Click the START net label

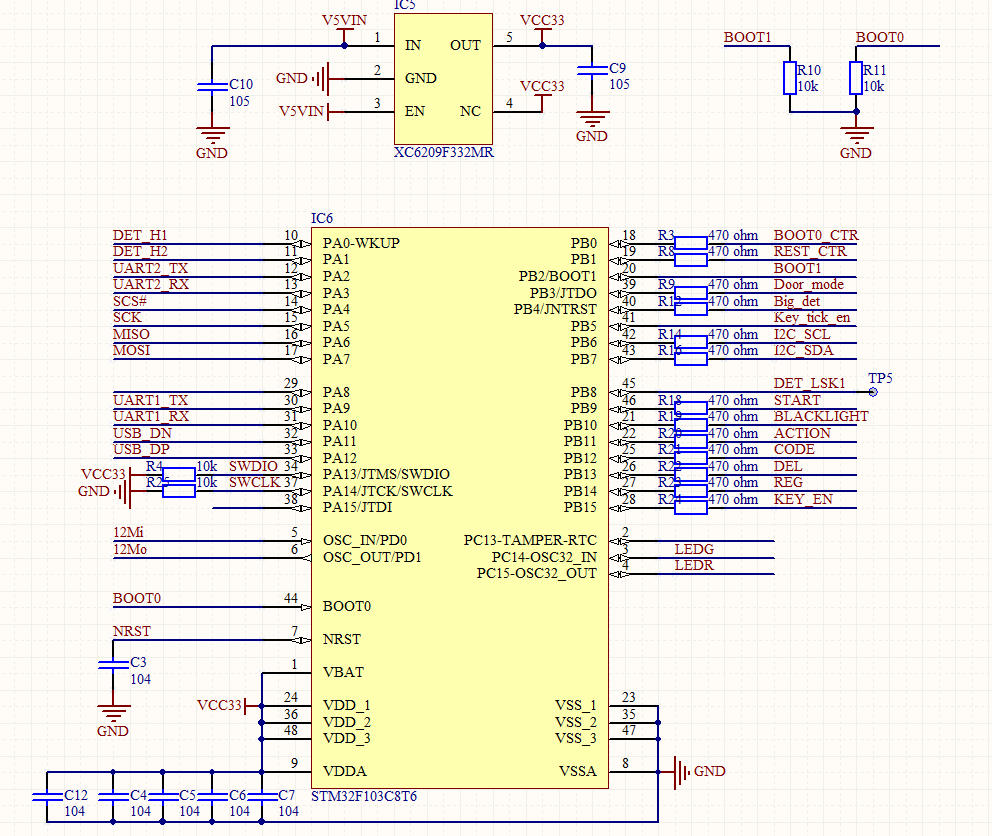click(x=797, y=400)
